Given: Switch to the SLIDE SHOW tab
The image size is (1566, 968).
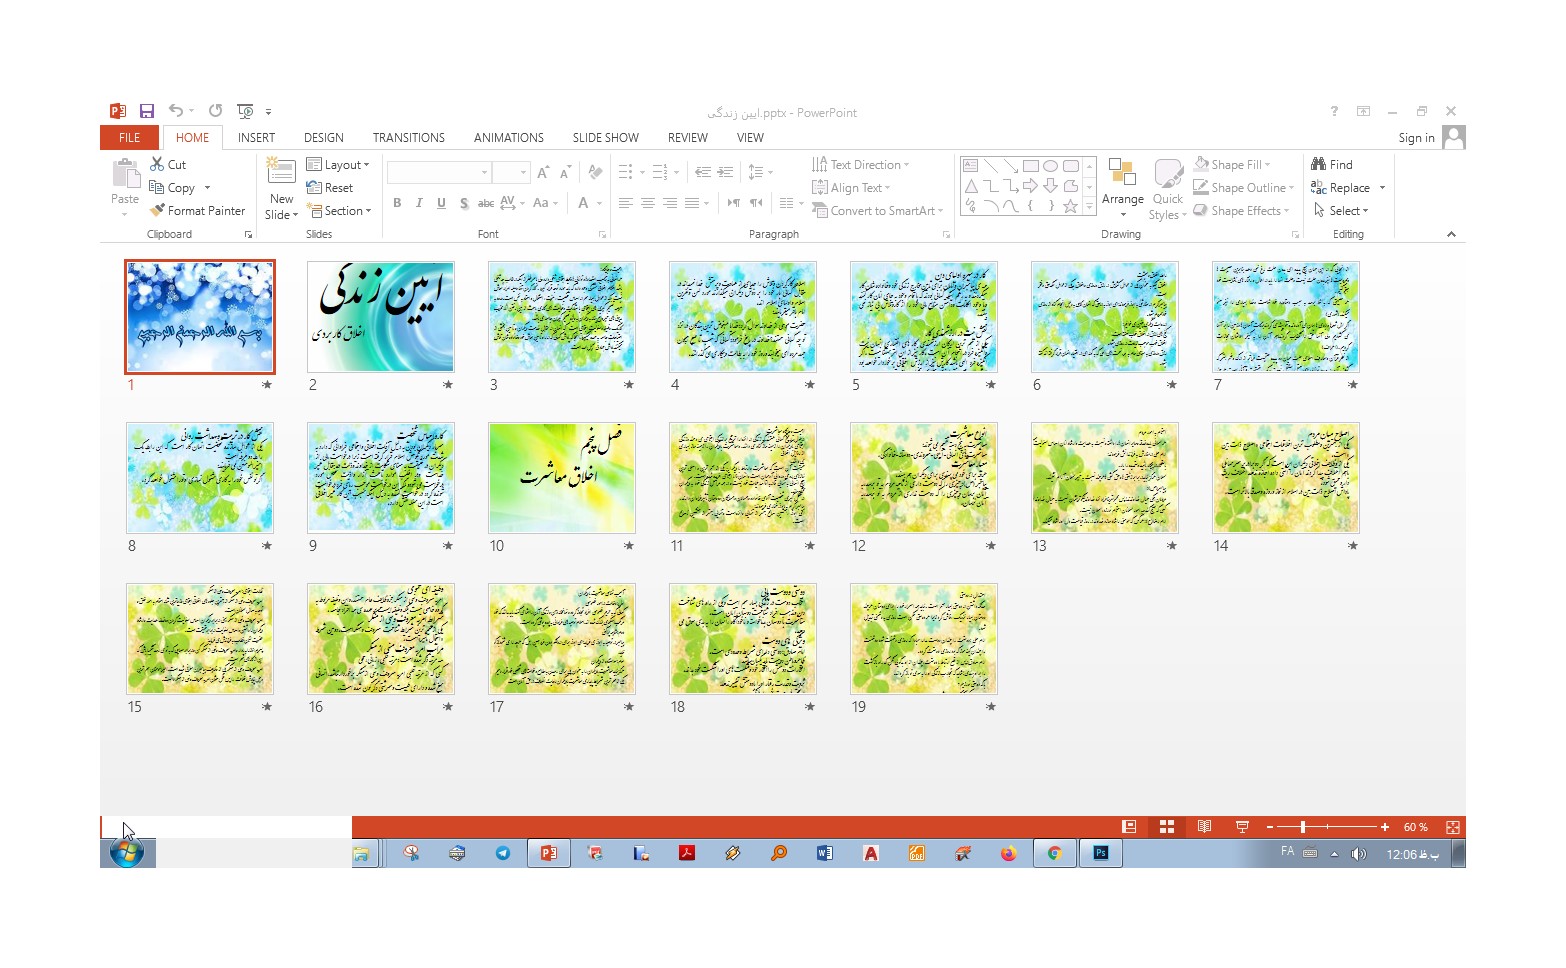Looking at the screenshot, I should click(x=606, y=137).
